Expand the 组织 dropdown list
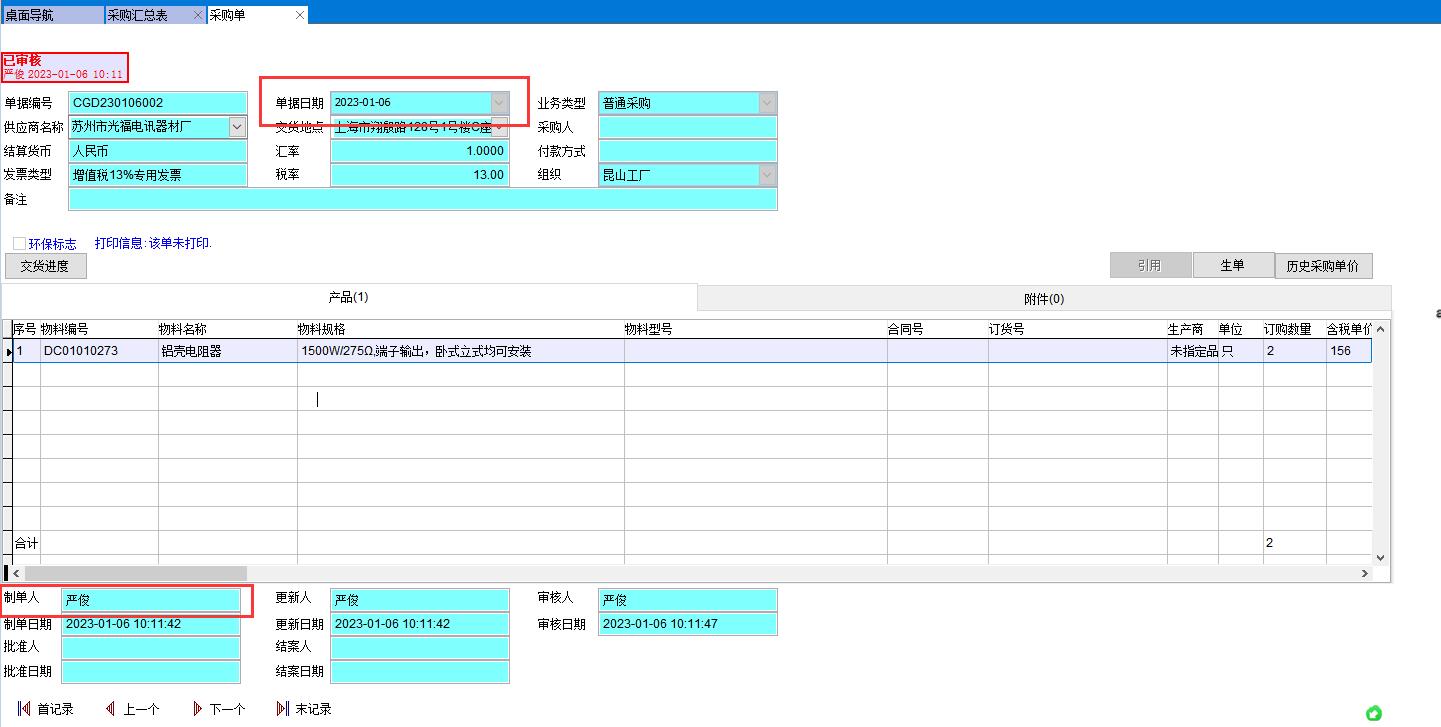The image size is (1441, 727). (767, 175)
